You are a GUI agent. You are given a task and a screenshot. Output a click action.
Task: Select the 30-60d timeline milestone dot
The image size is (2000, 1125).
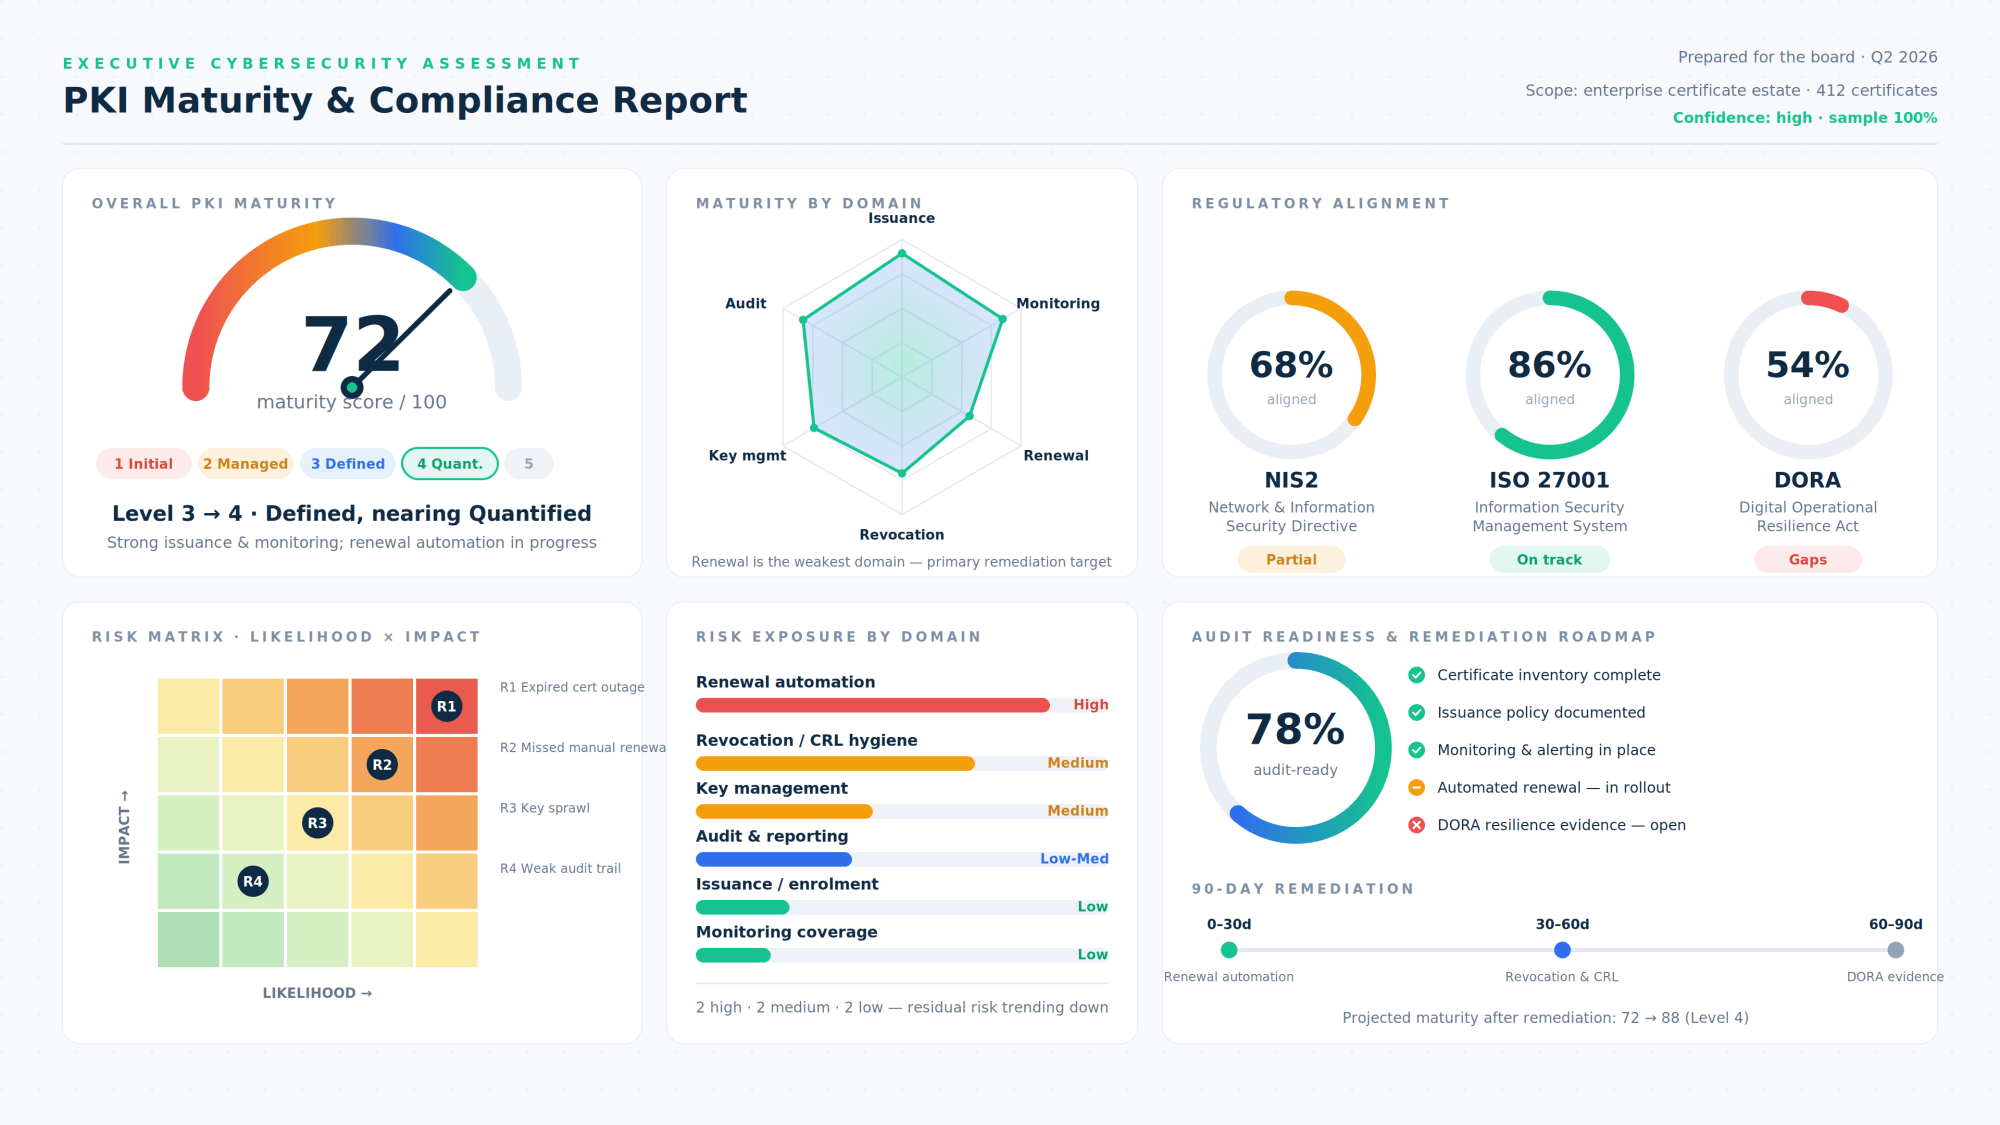(1562, 950)
